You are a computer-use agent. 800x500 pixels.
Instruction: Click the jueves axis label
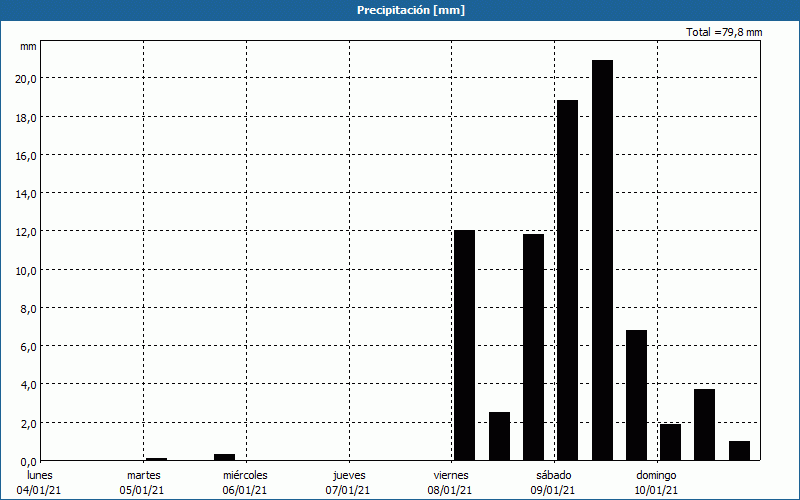click(x=349, y=476)
